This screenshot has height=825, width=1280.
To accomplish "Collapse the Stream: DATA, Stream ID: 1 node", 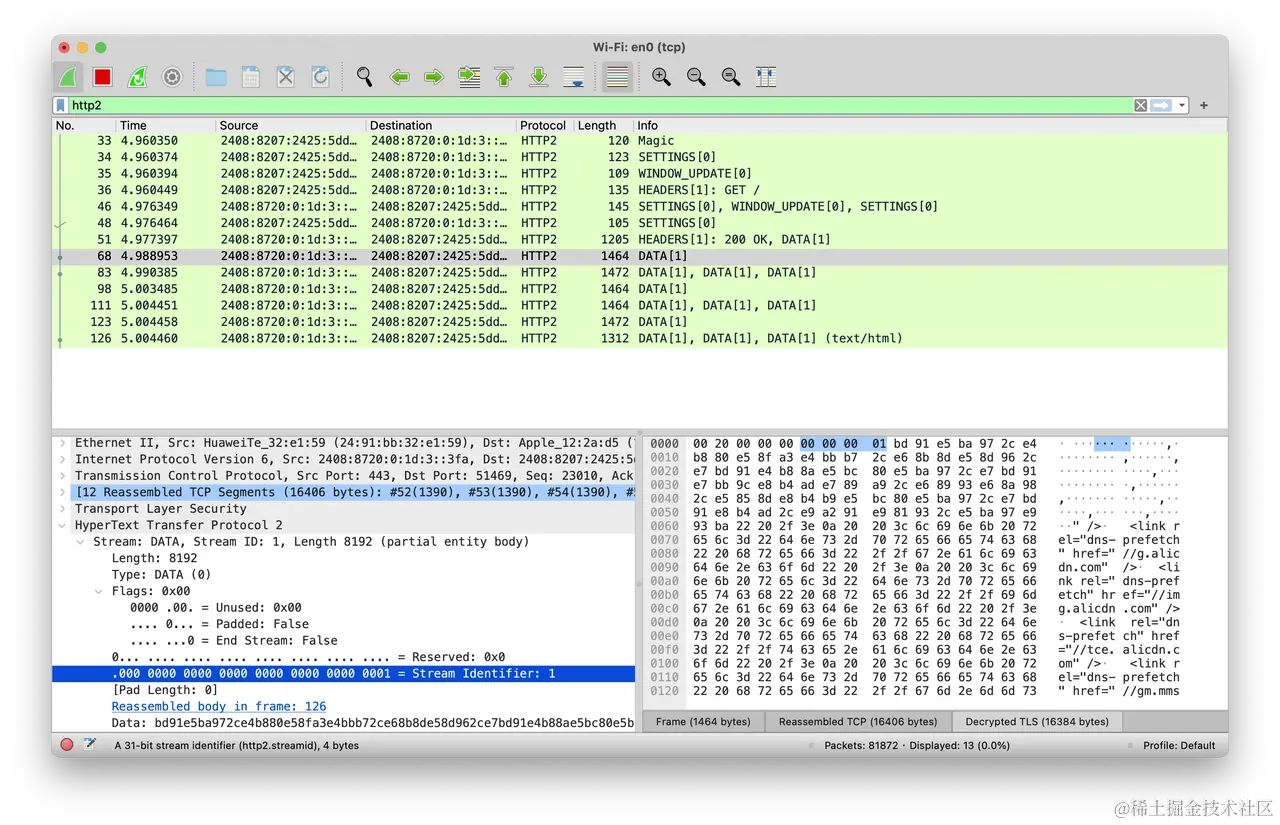I will point(81,542).
